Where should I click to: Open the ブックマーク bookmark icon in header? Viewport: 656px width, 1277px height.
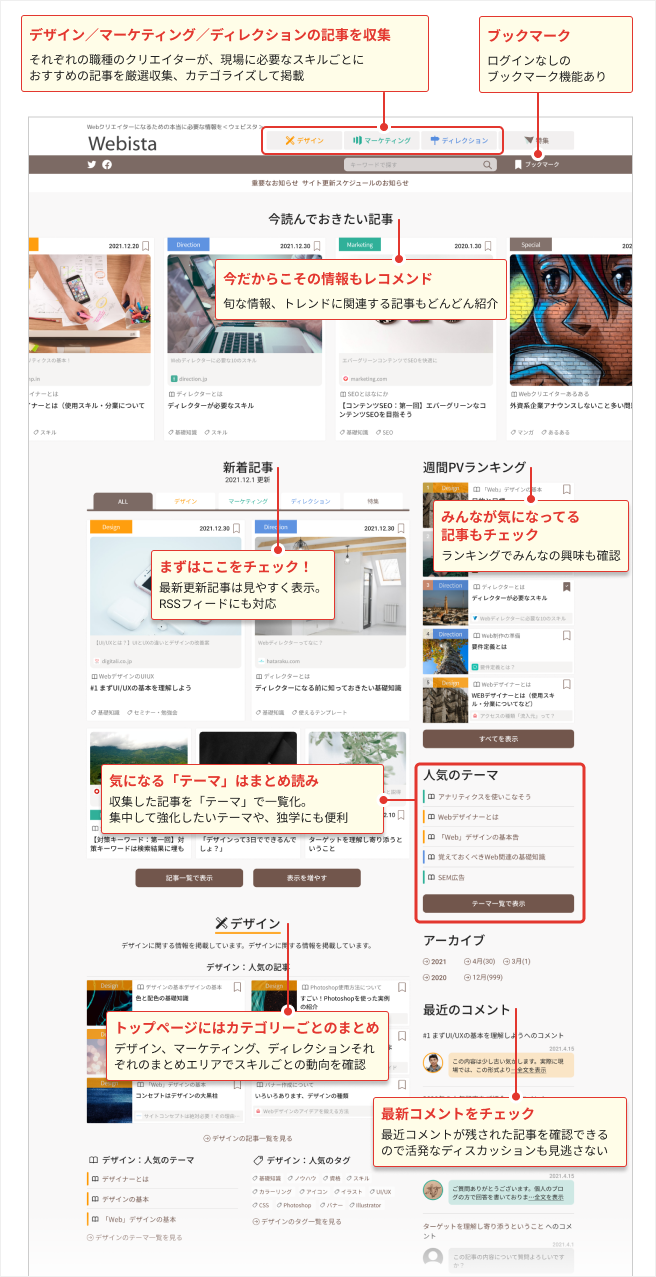[x=518, y=164]
